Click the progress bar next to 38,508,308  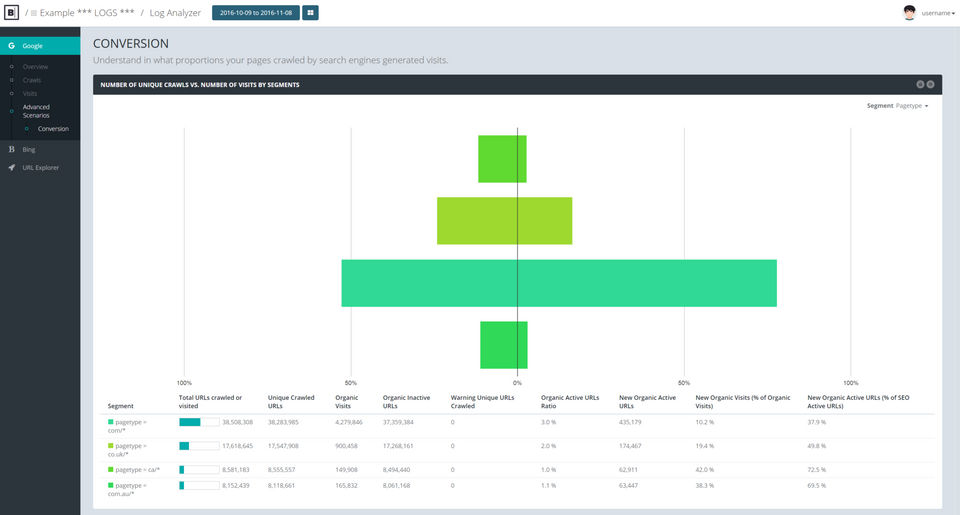(199, 422)
